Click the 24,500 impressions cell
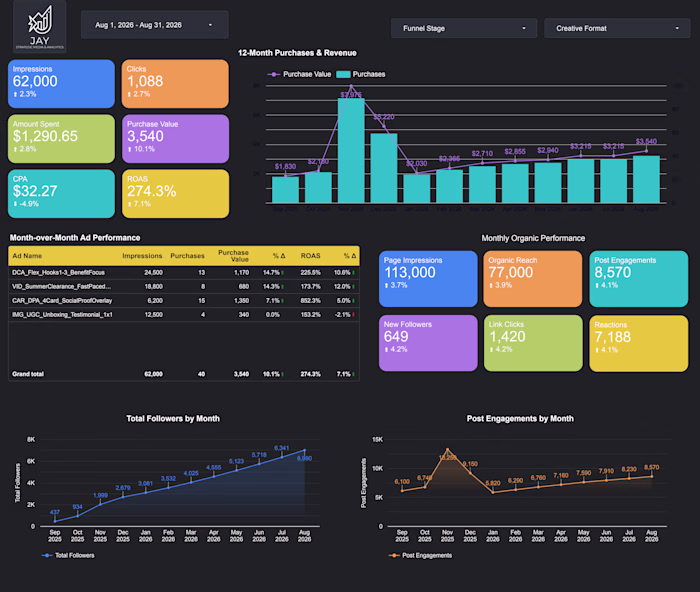700x592 pixels. [x=154, y=272]
